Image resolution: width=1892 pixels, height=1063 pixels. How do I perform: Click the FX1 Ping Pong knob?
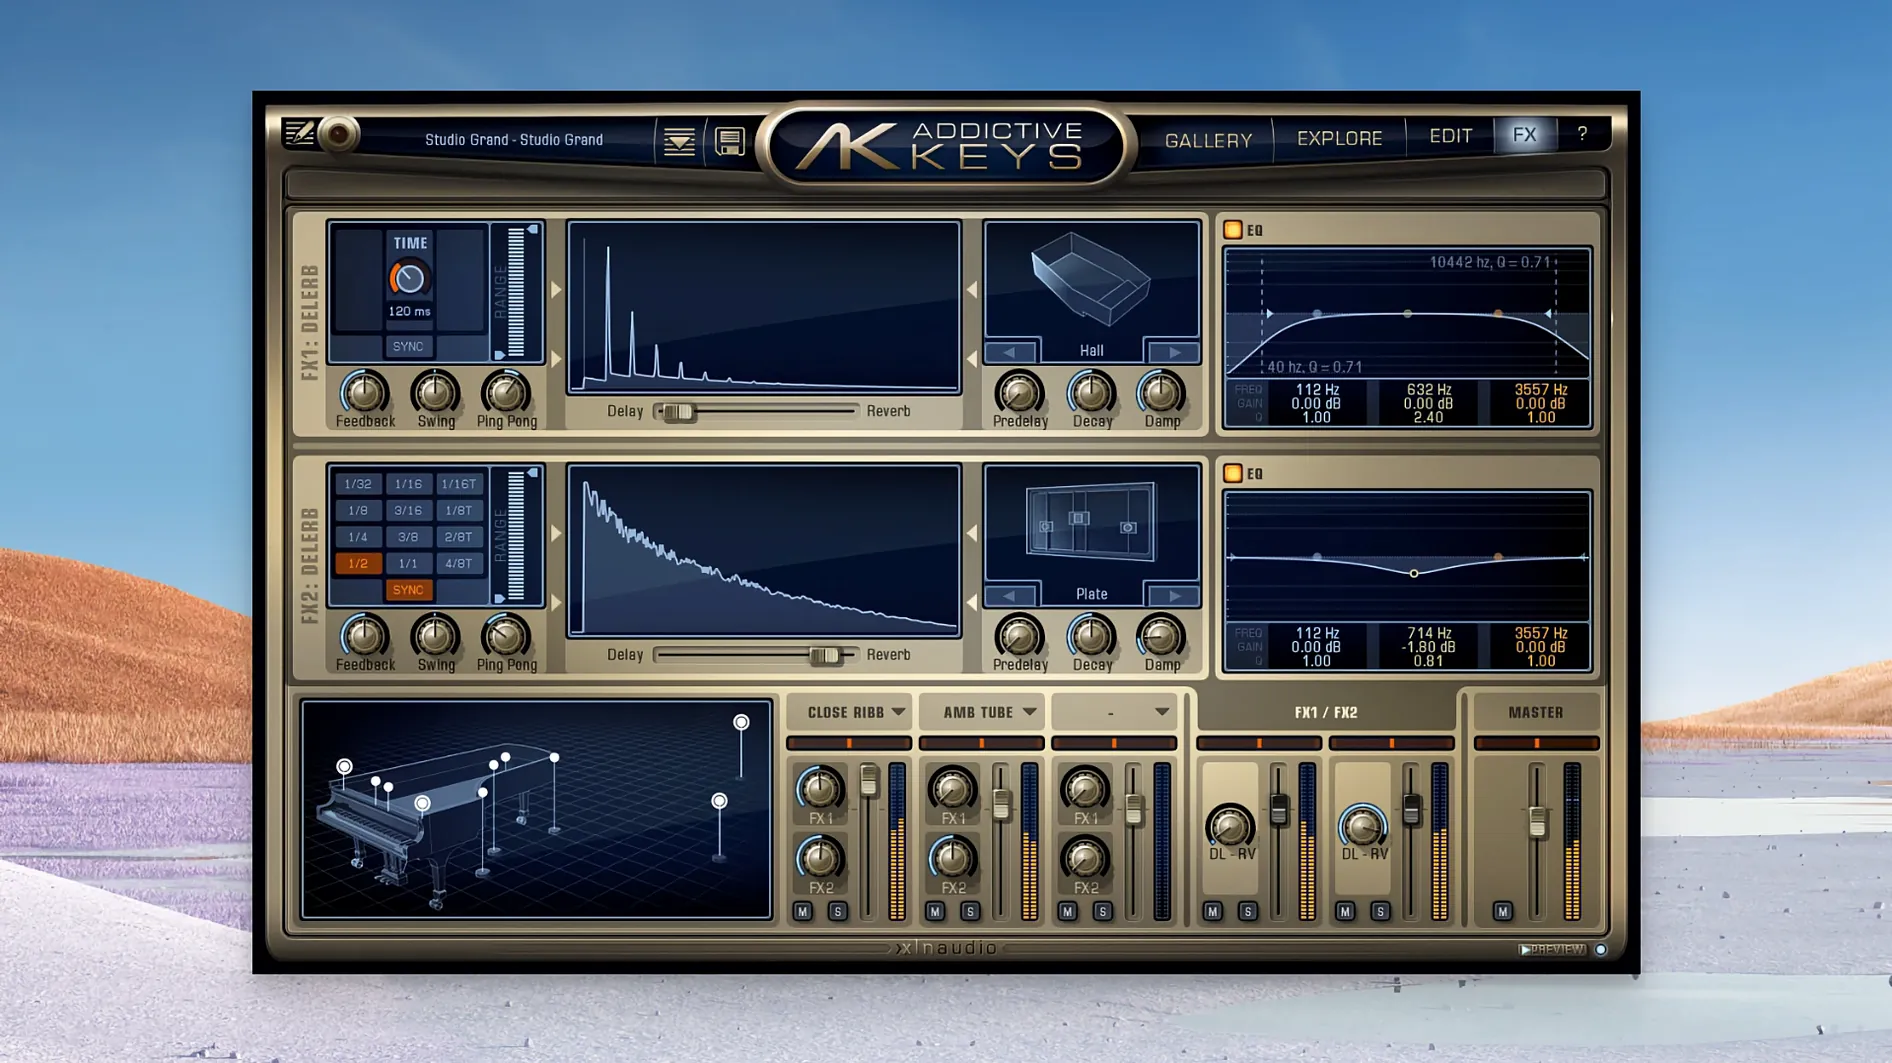506,392
